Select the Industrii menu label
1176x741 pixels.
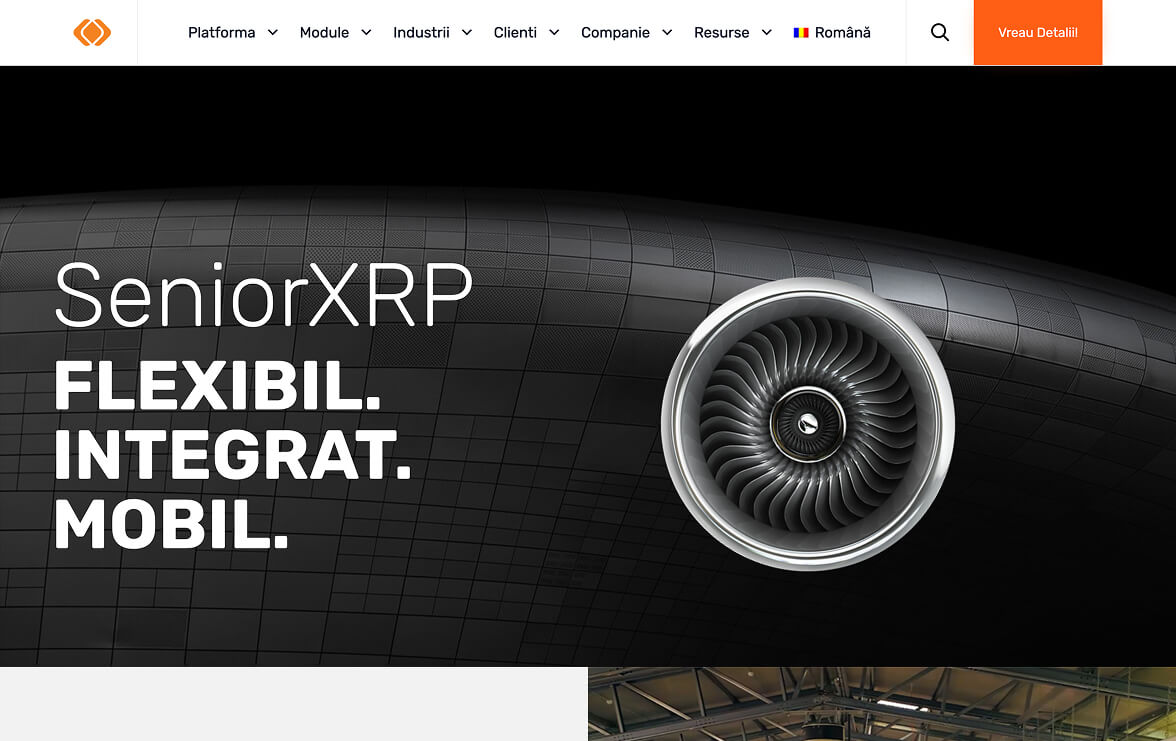[421, 32]
